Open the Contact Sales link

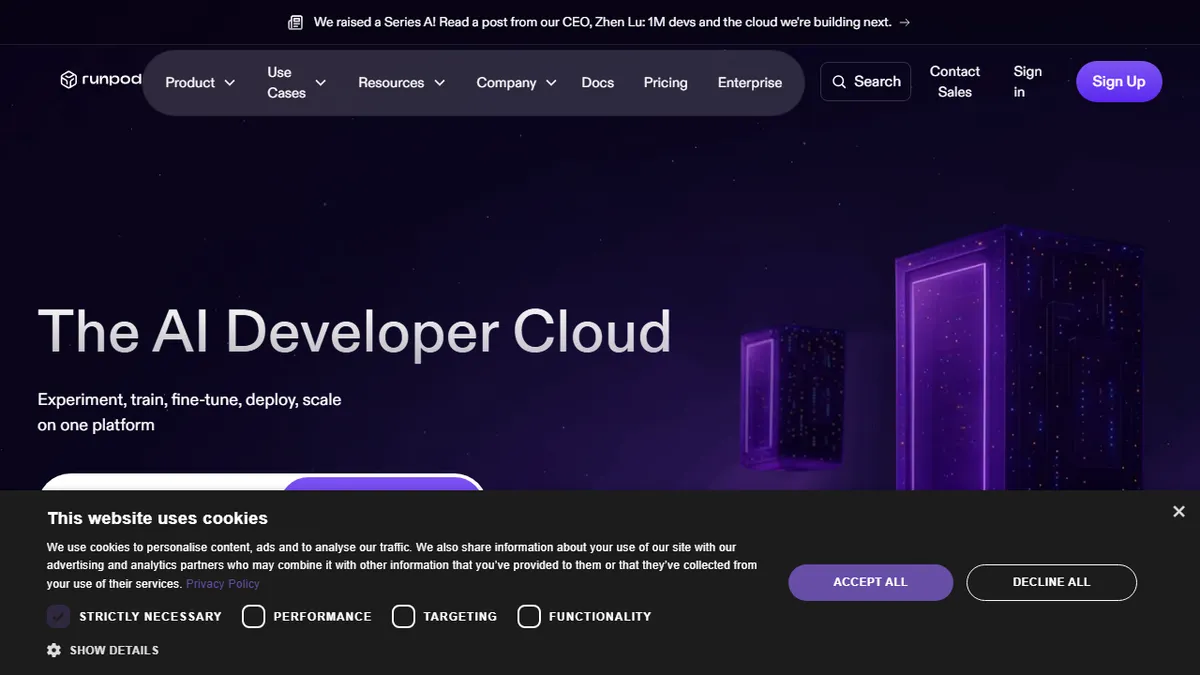(955, 82)
